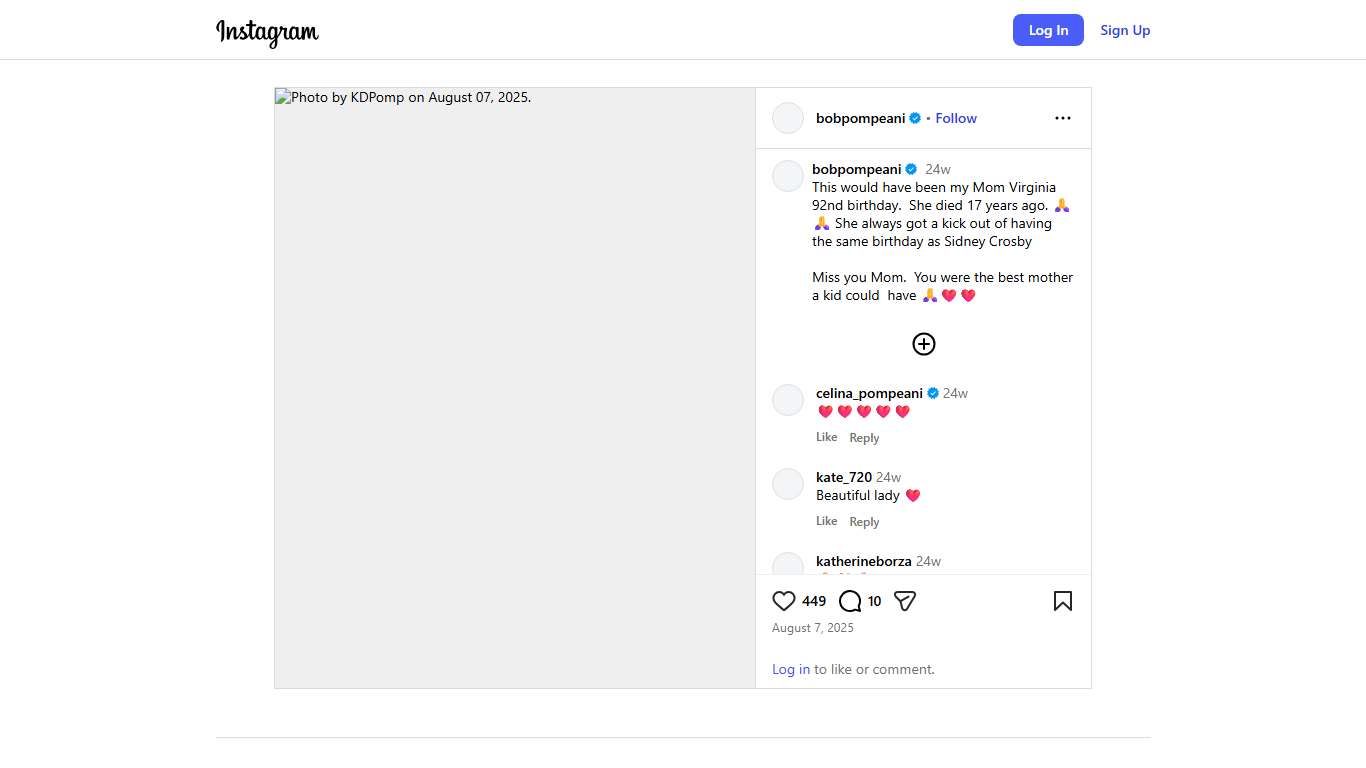Open celina_pompeani's profile avatar
The image size is (1366, 768).
(788, 400)
